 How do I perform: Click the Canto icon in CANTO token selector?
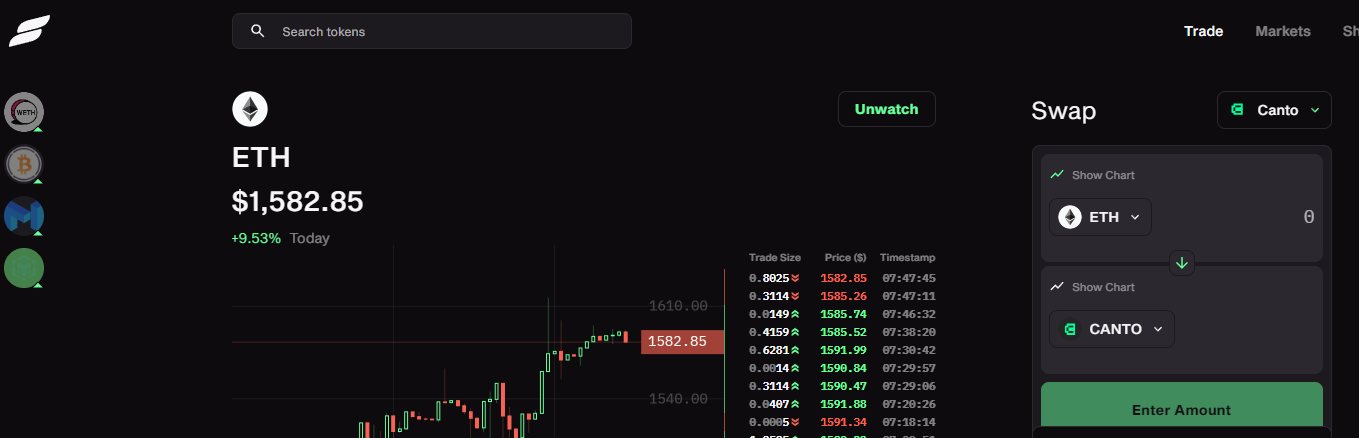pyautogui.click(x=1070, y=329)
